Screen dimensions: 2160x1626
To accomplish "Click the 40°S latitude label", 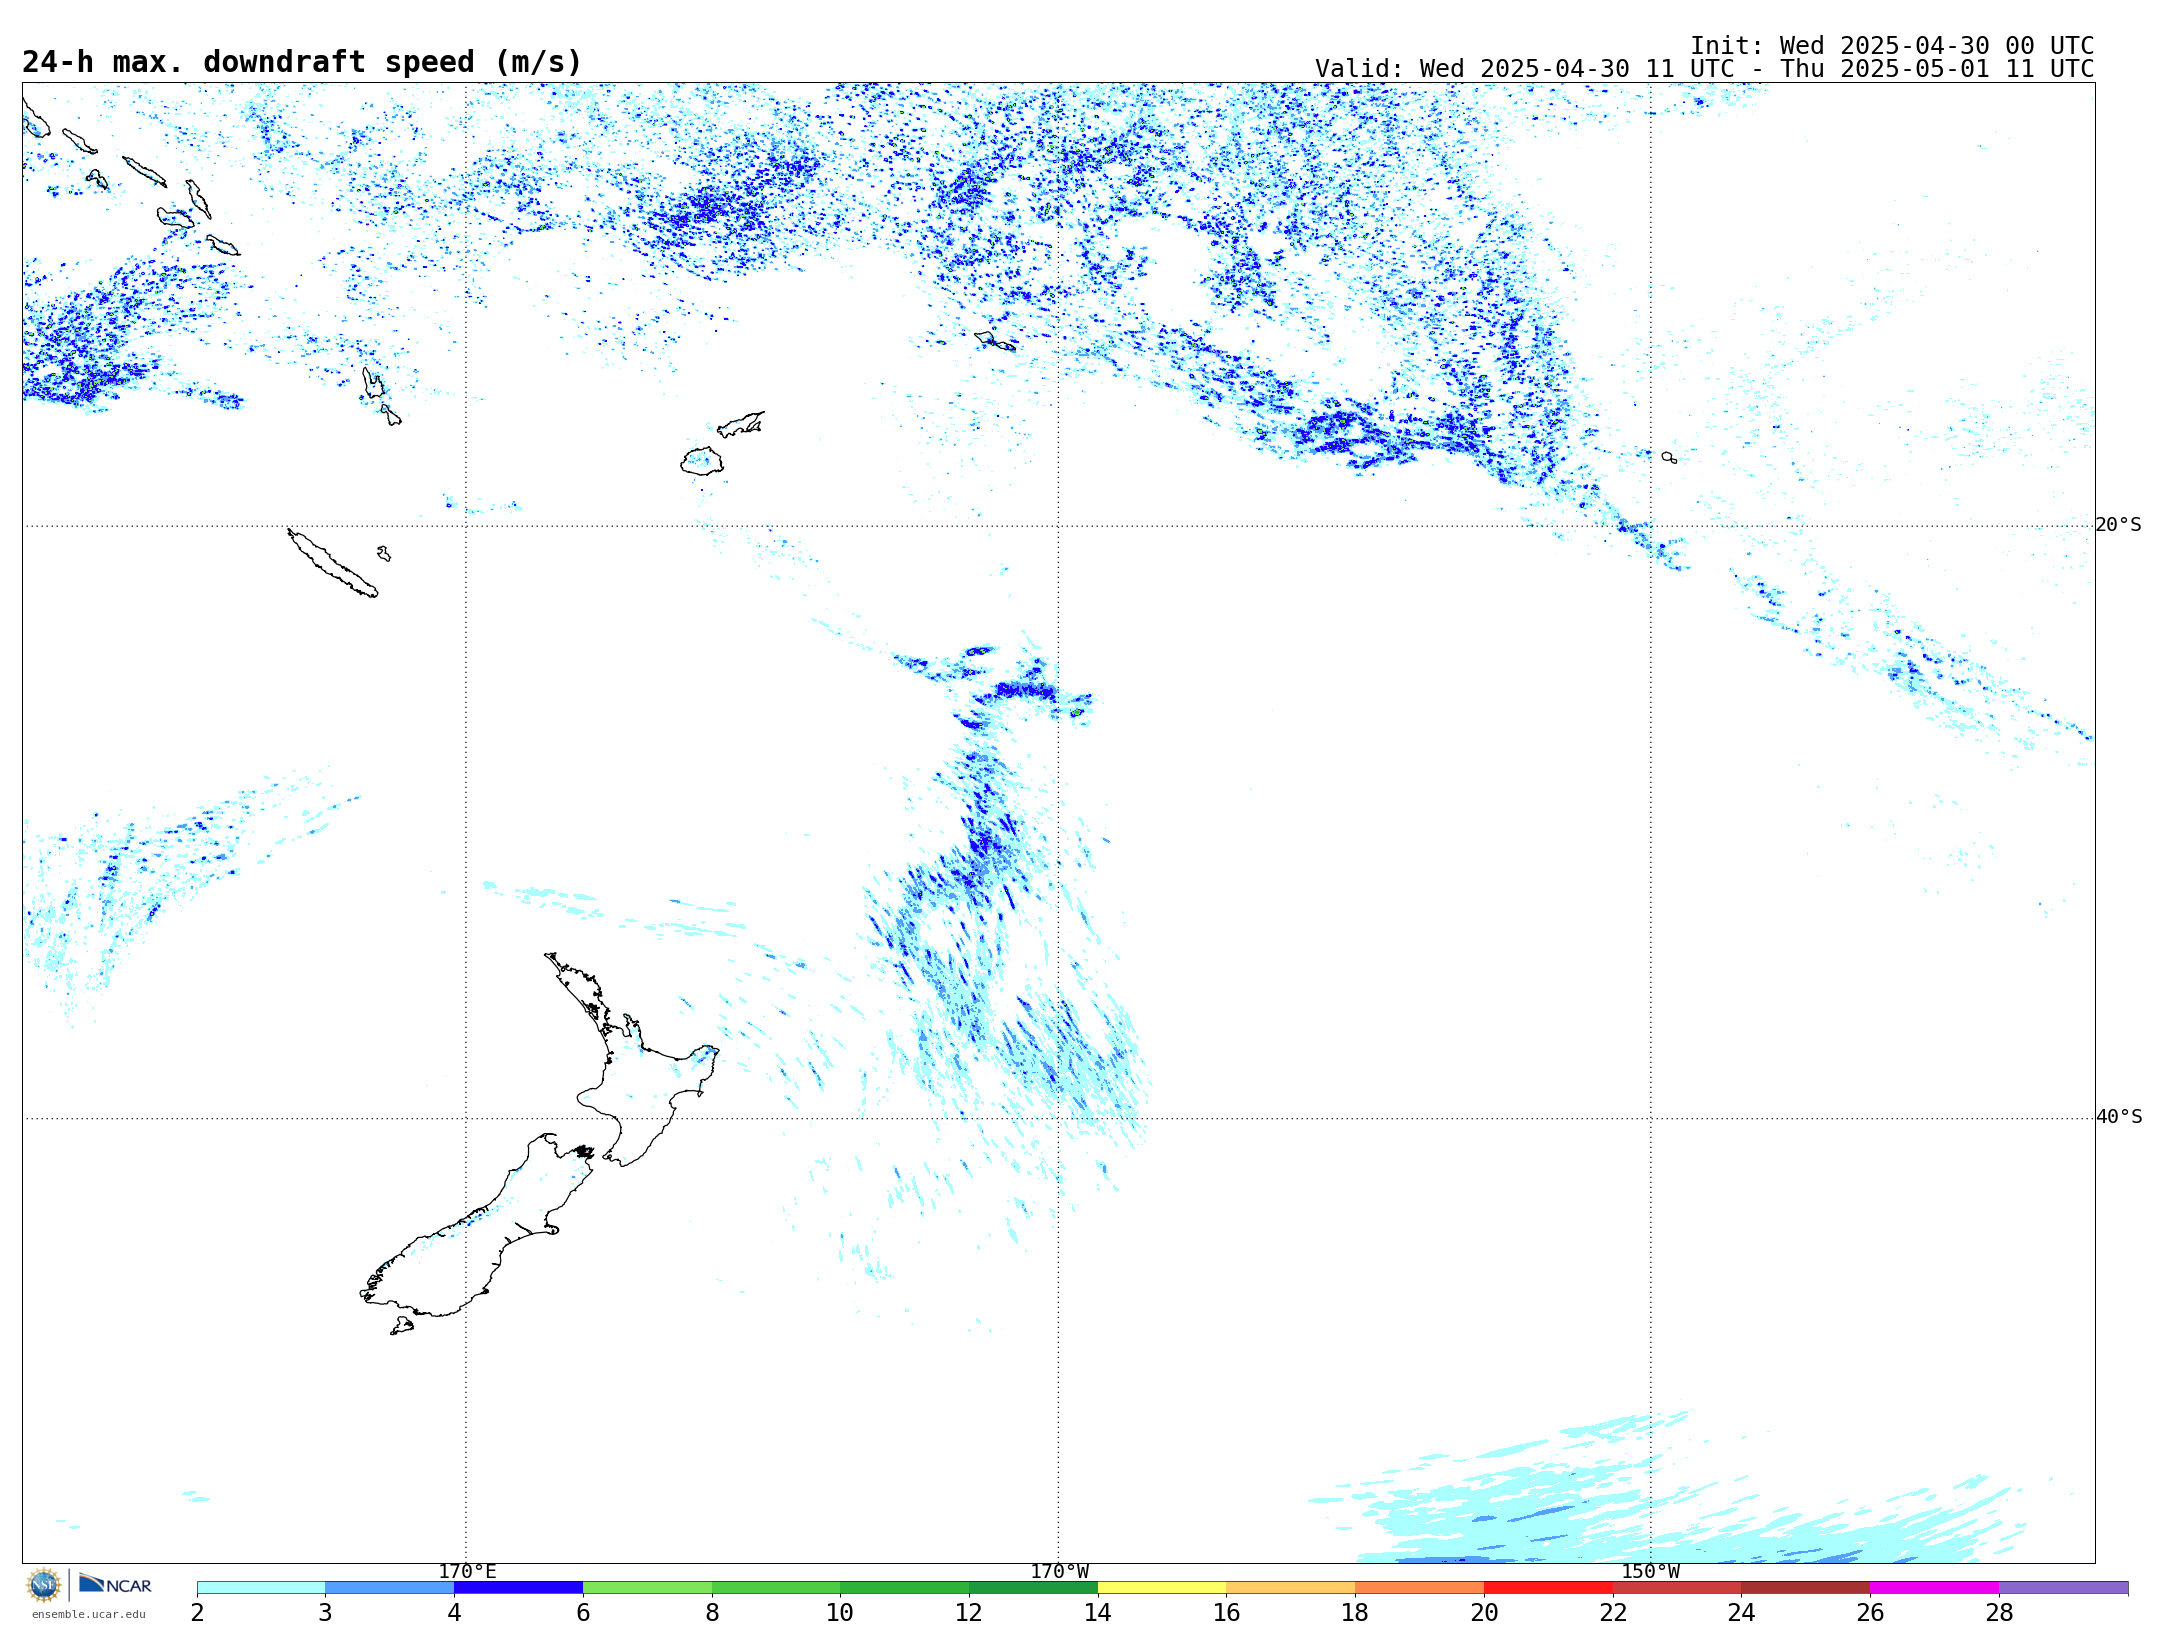I will 2119,1117.
